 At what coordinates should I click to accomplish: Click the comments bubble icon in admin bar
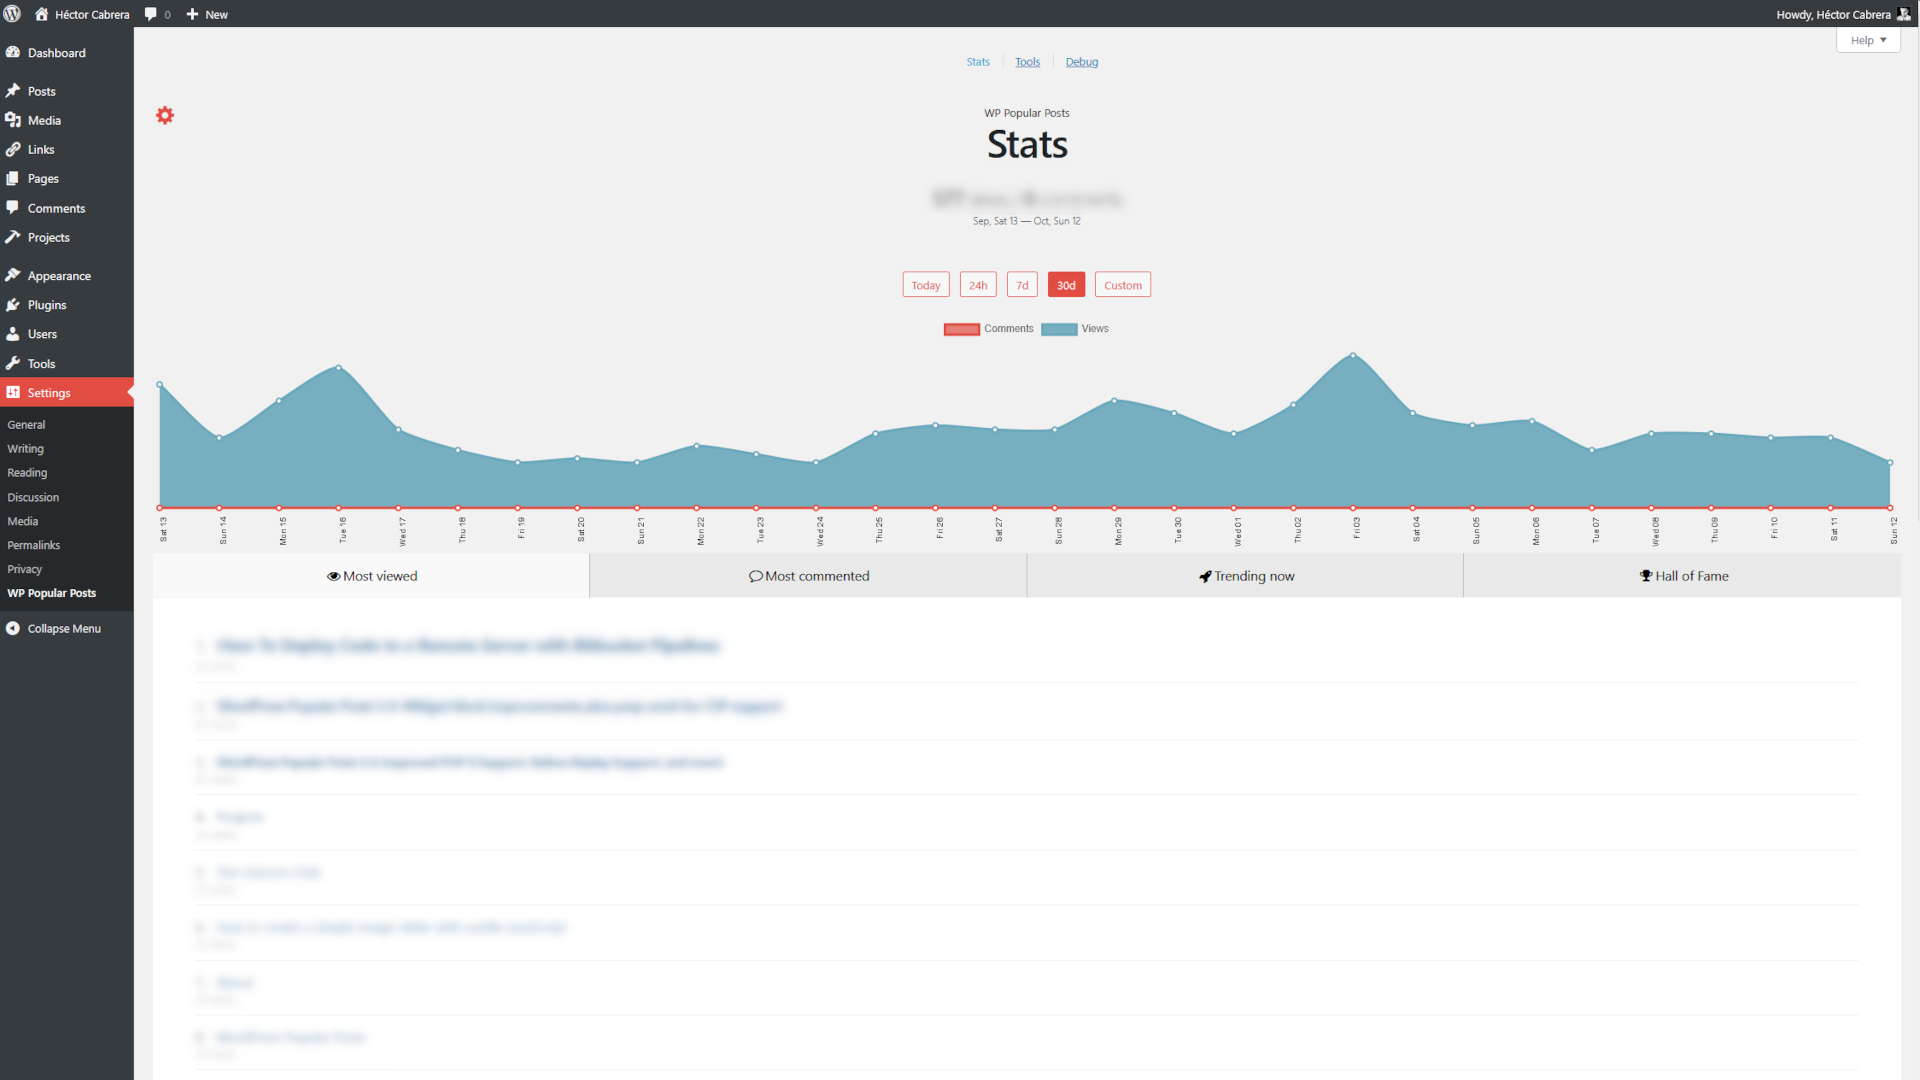coord(151,14)
